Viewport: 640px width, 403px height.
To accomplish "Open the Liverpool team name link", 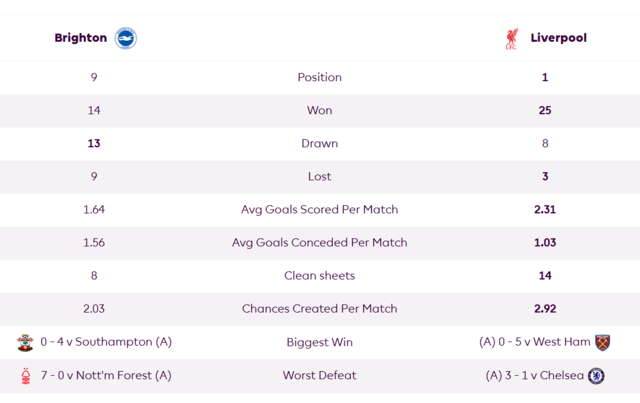I will (x=558, y=38).
